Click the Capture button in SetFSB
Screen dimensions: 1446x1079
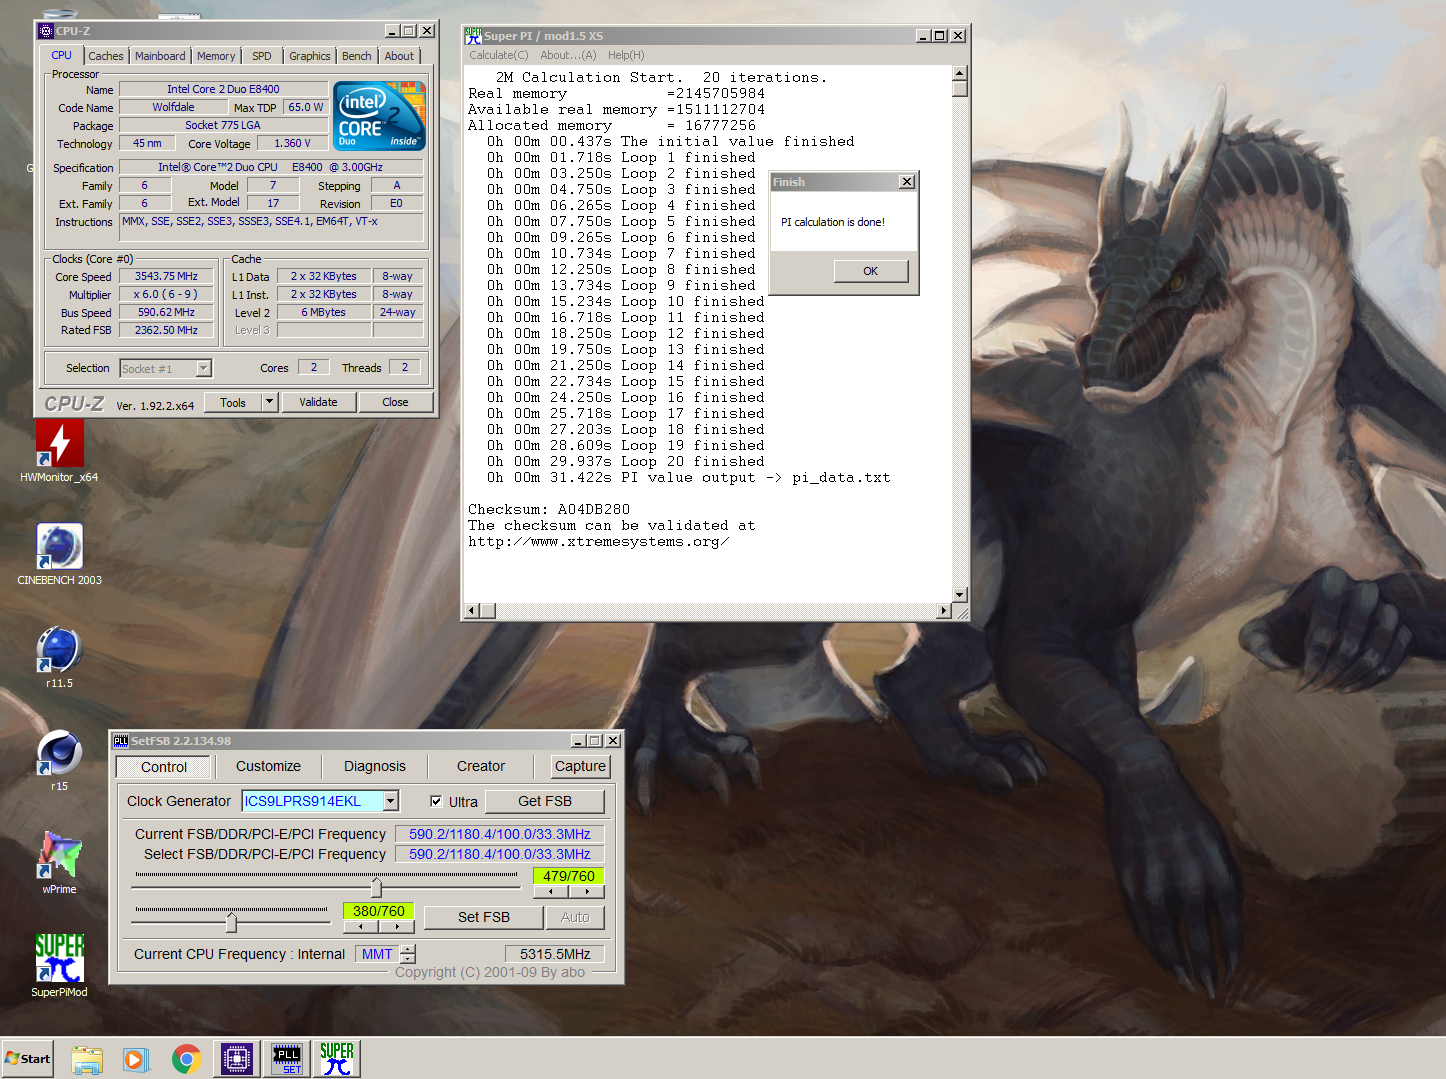click(580, 766)
